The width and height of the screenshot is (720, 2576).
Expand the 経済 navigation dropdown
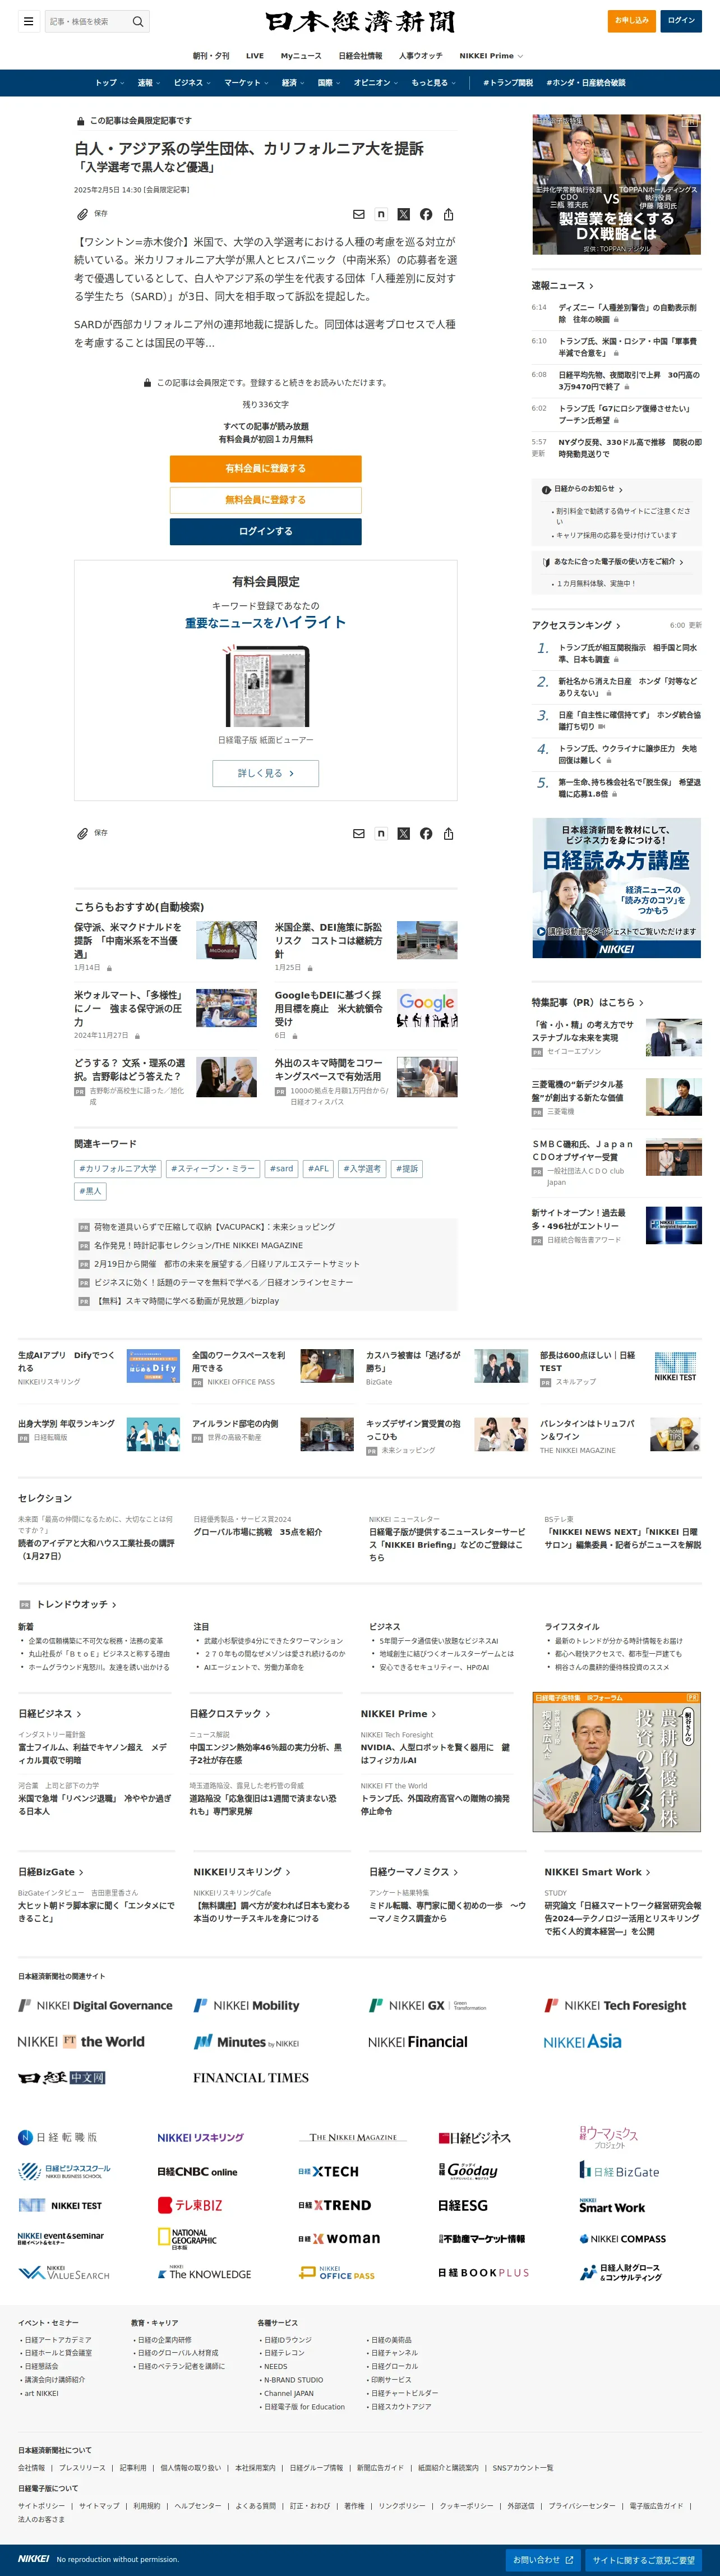[293, 83]
